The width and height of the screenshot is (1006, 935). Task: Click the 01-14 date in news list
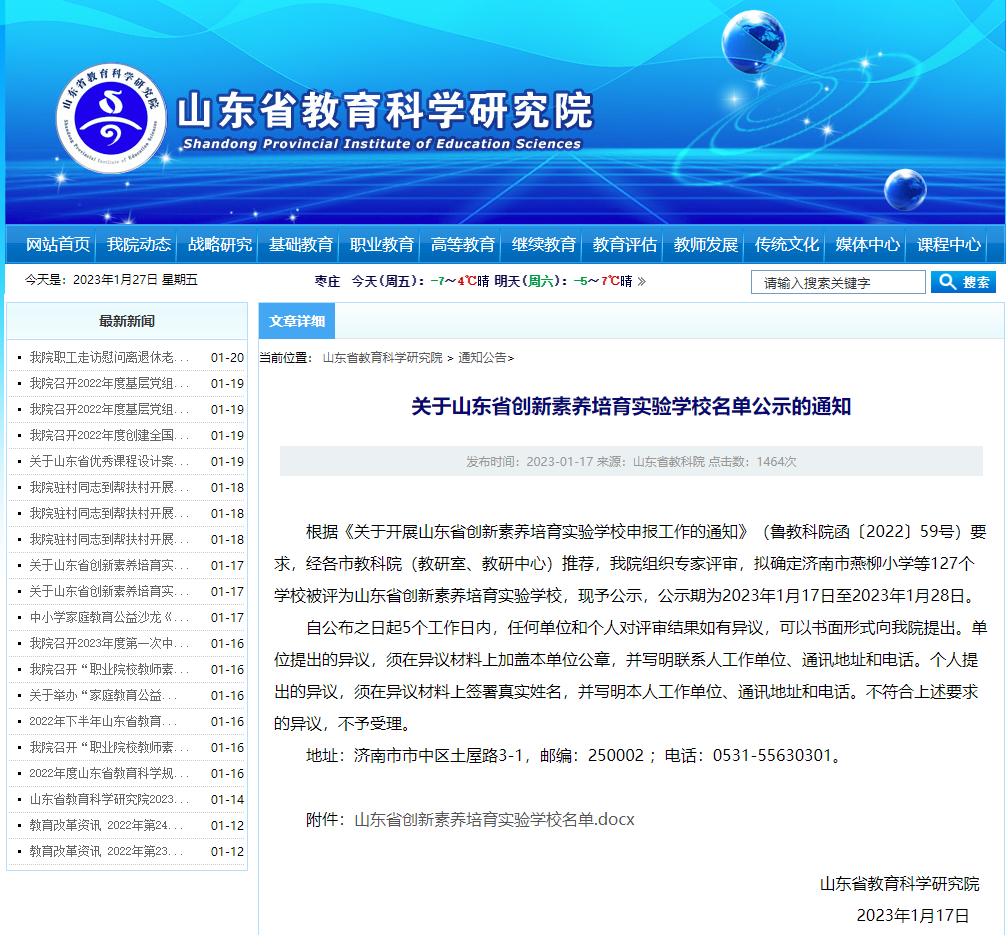(x=227, y=800)
